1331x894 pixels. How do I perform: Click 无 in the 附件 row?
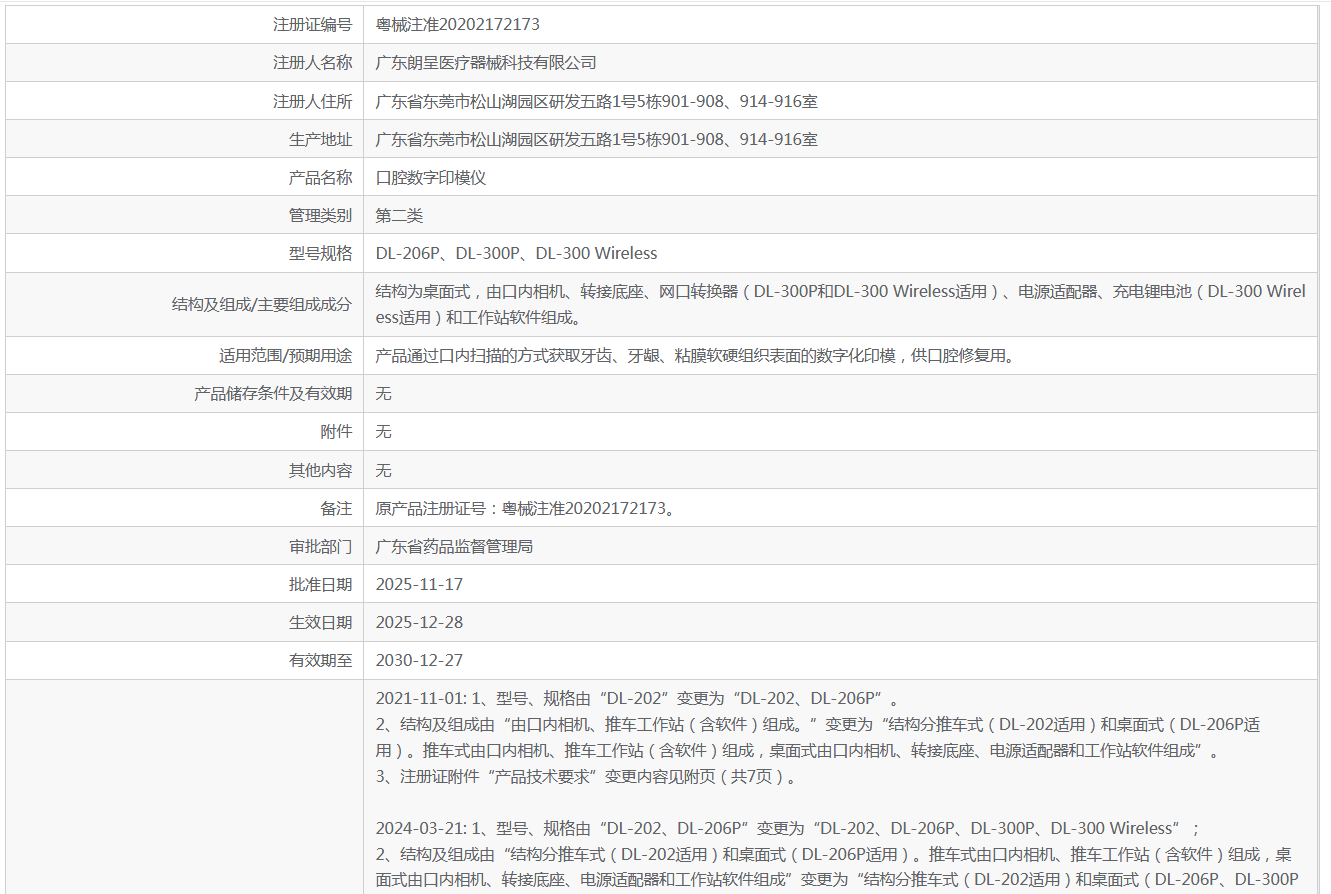384,431
